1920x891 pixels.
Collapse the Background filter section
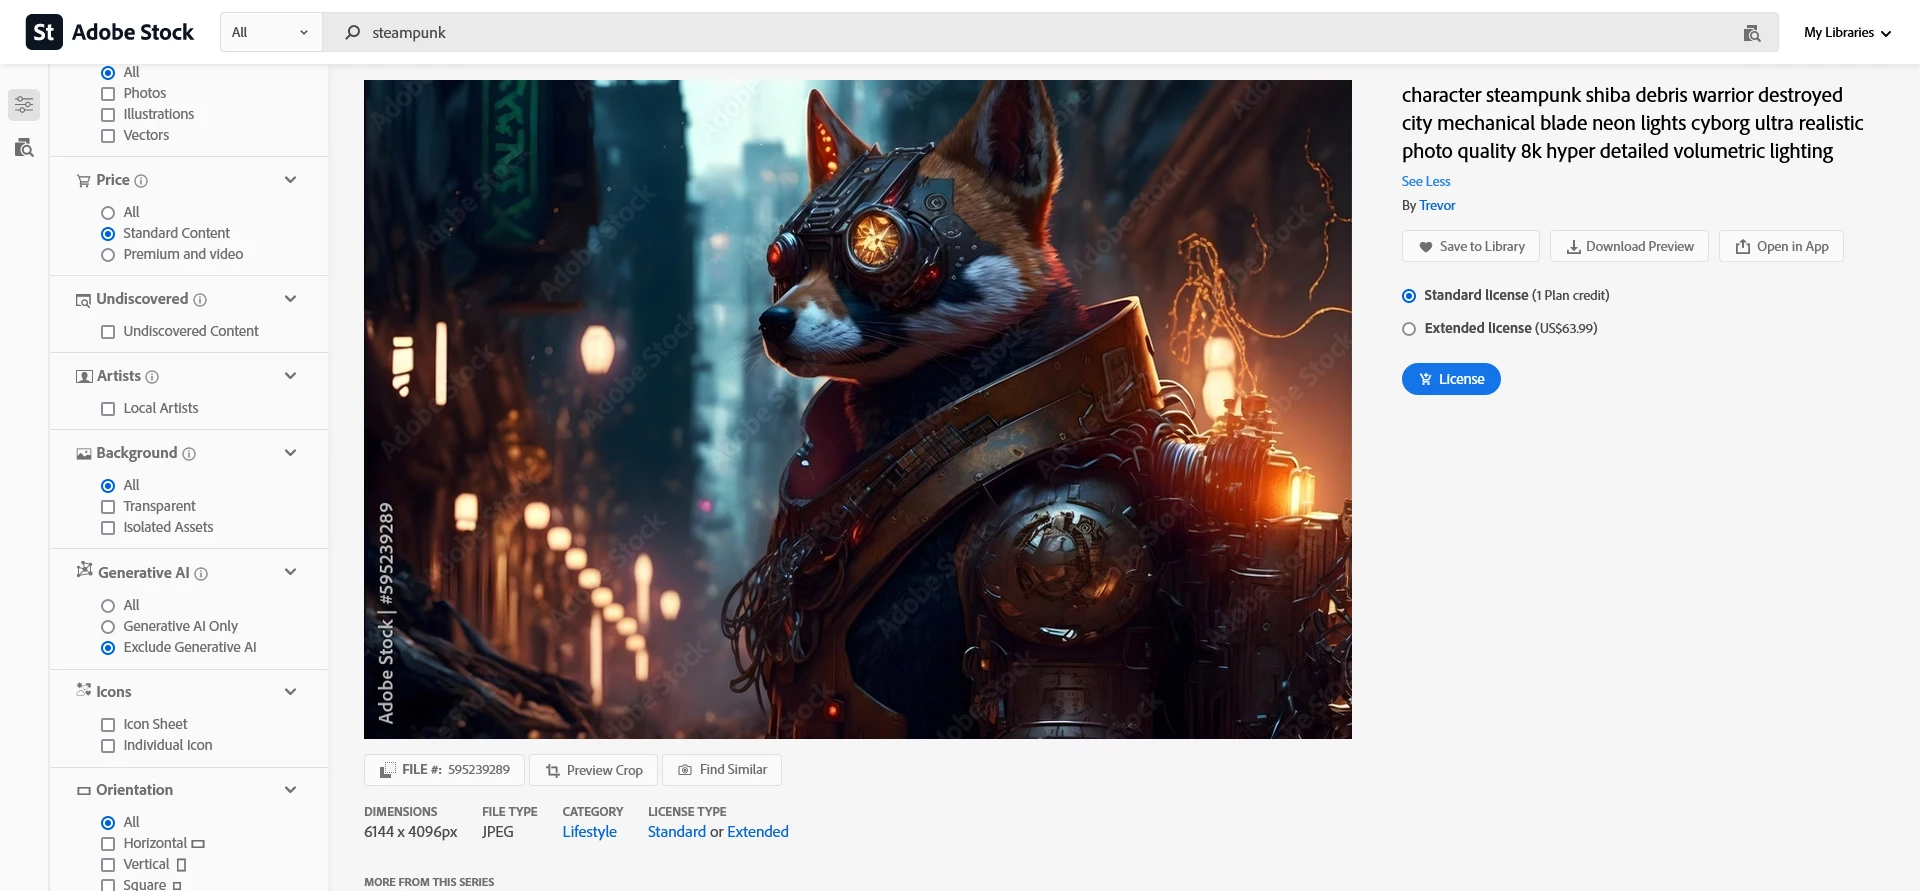[290, 453]
